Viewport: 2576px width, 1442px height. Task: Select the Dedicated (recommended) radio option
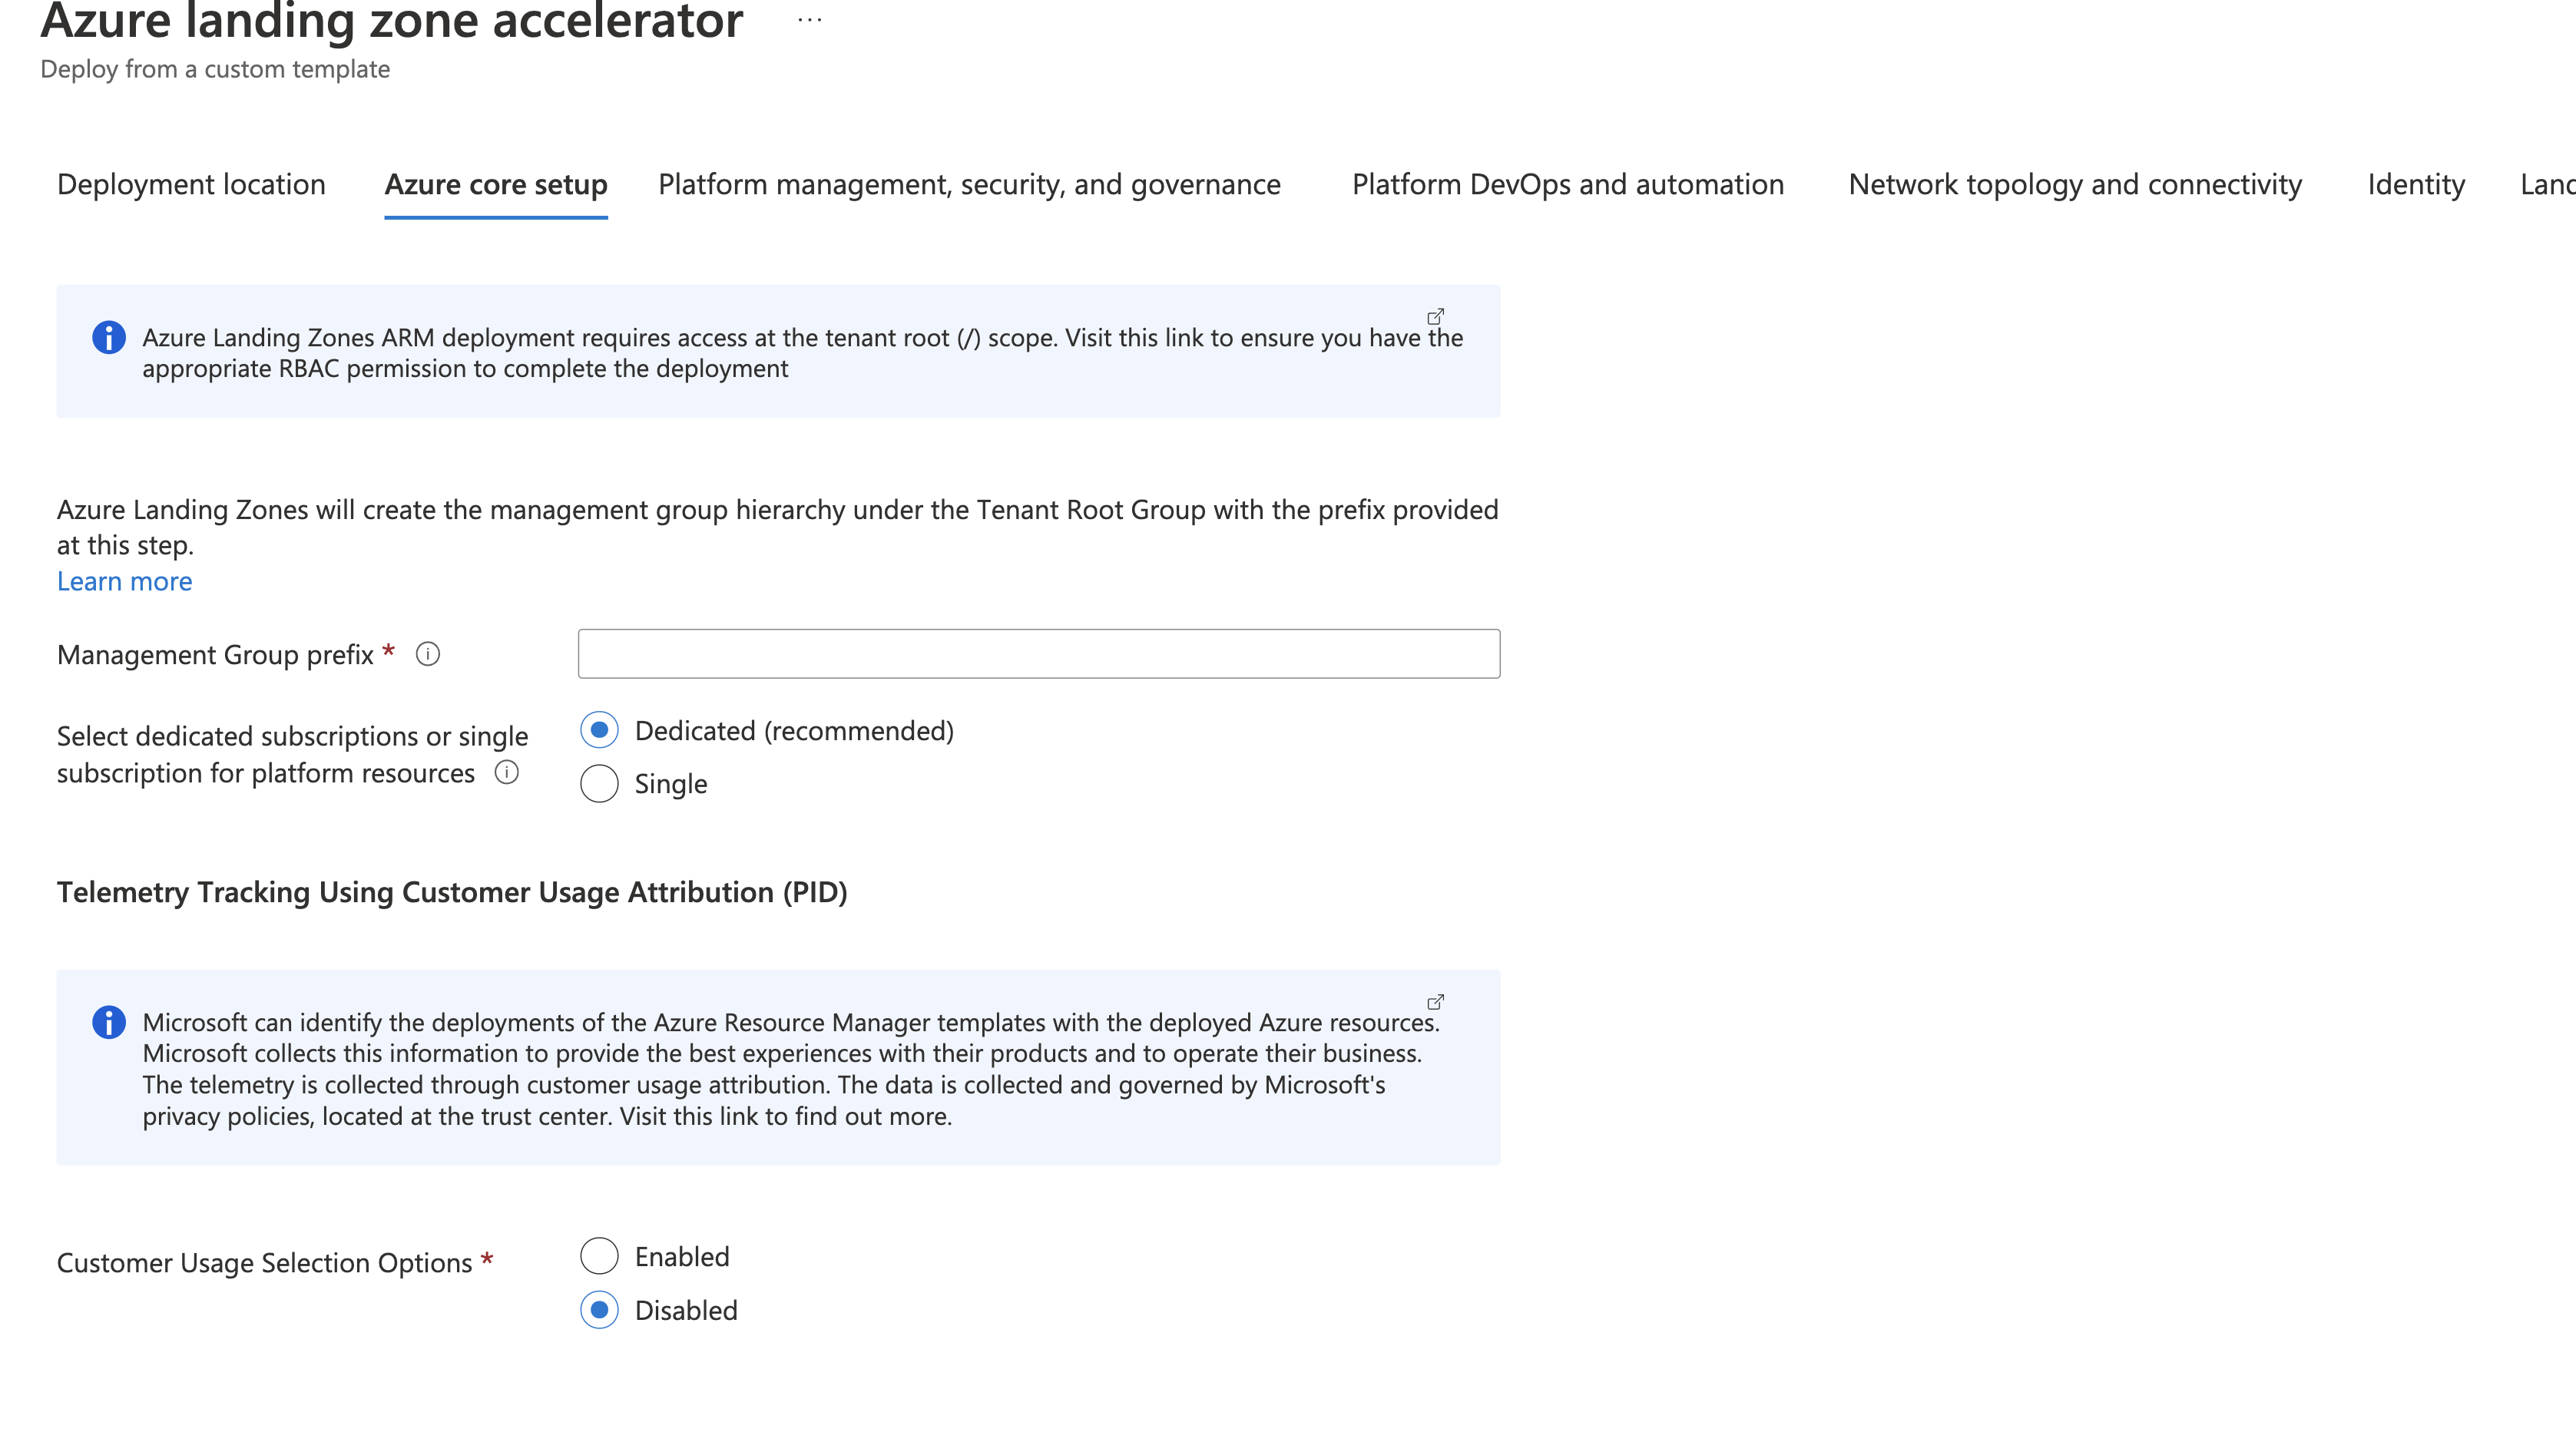pos(599,730)
